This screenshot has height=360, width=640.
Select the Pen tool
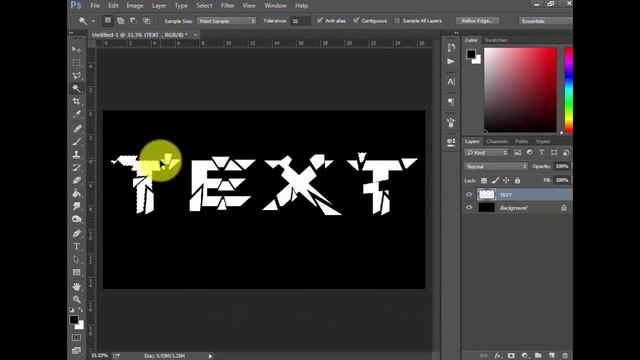click(76, 233)
